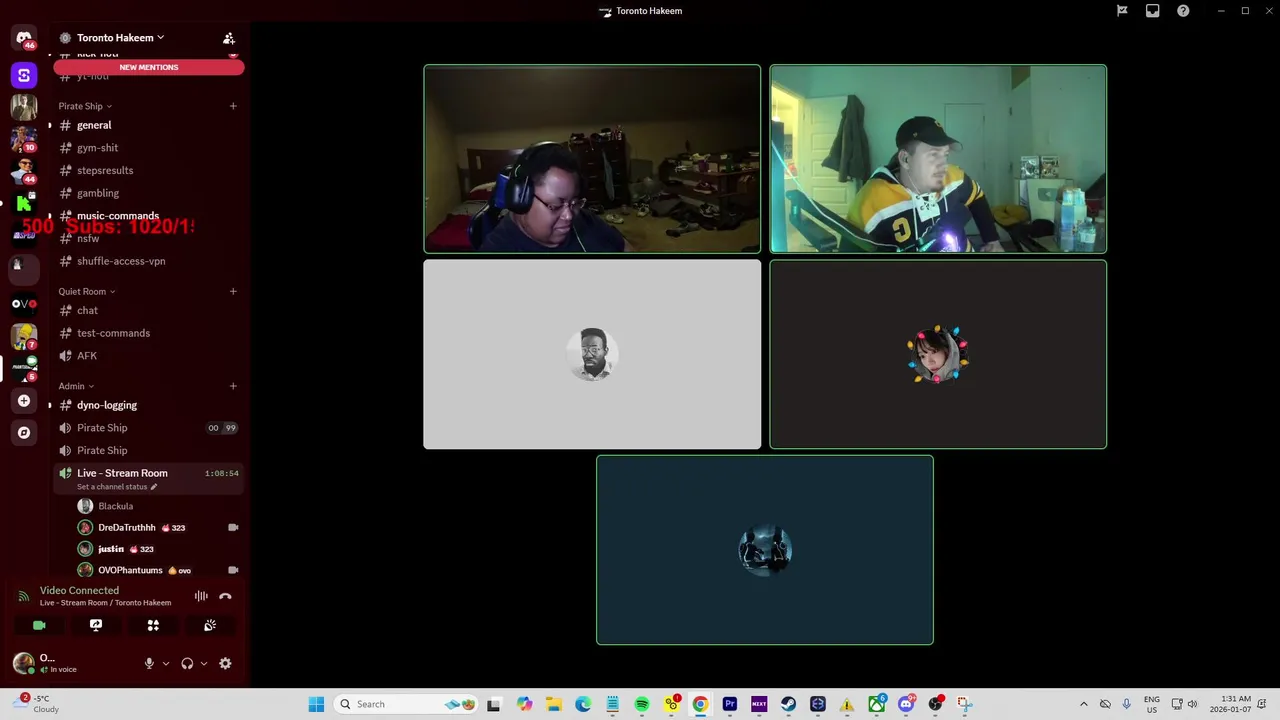Viewport: 1280px width, 720px height.
Task: Open Discover servers compass icon
Action: (24, 433)
